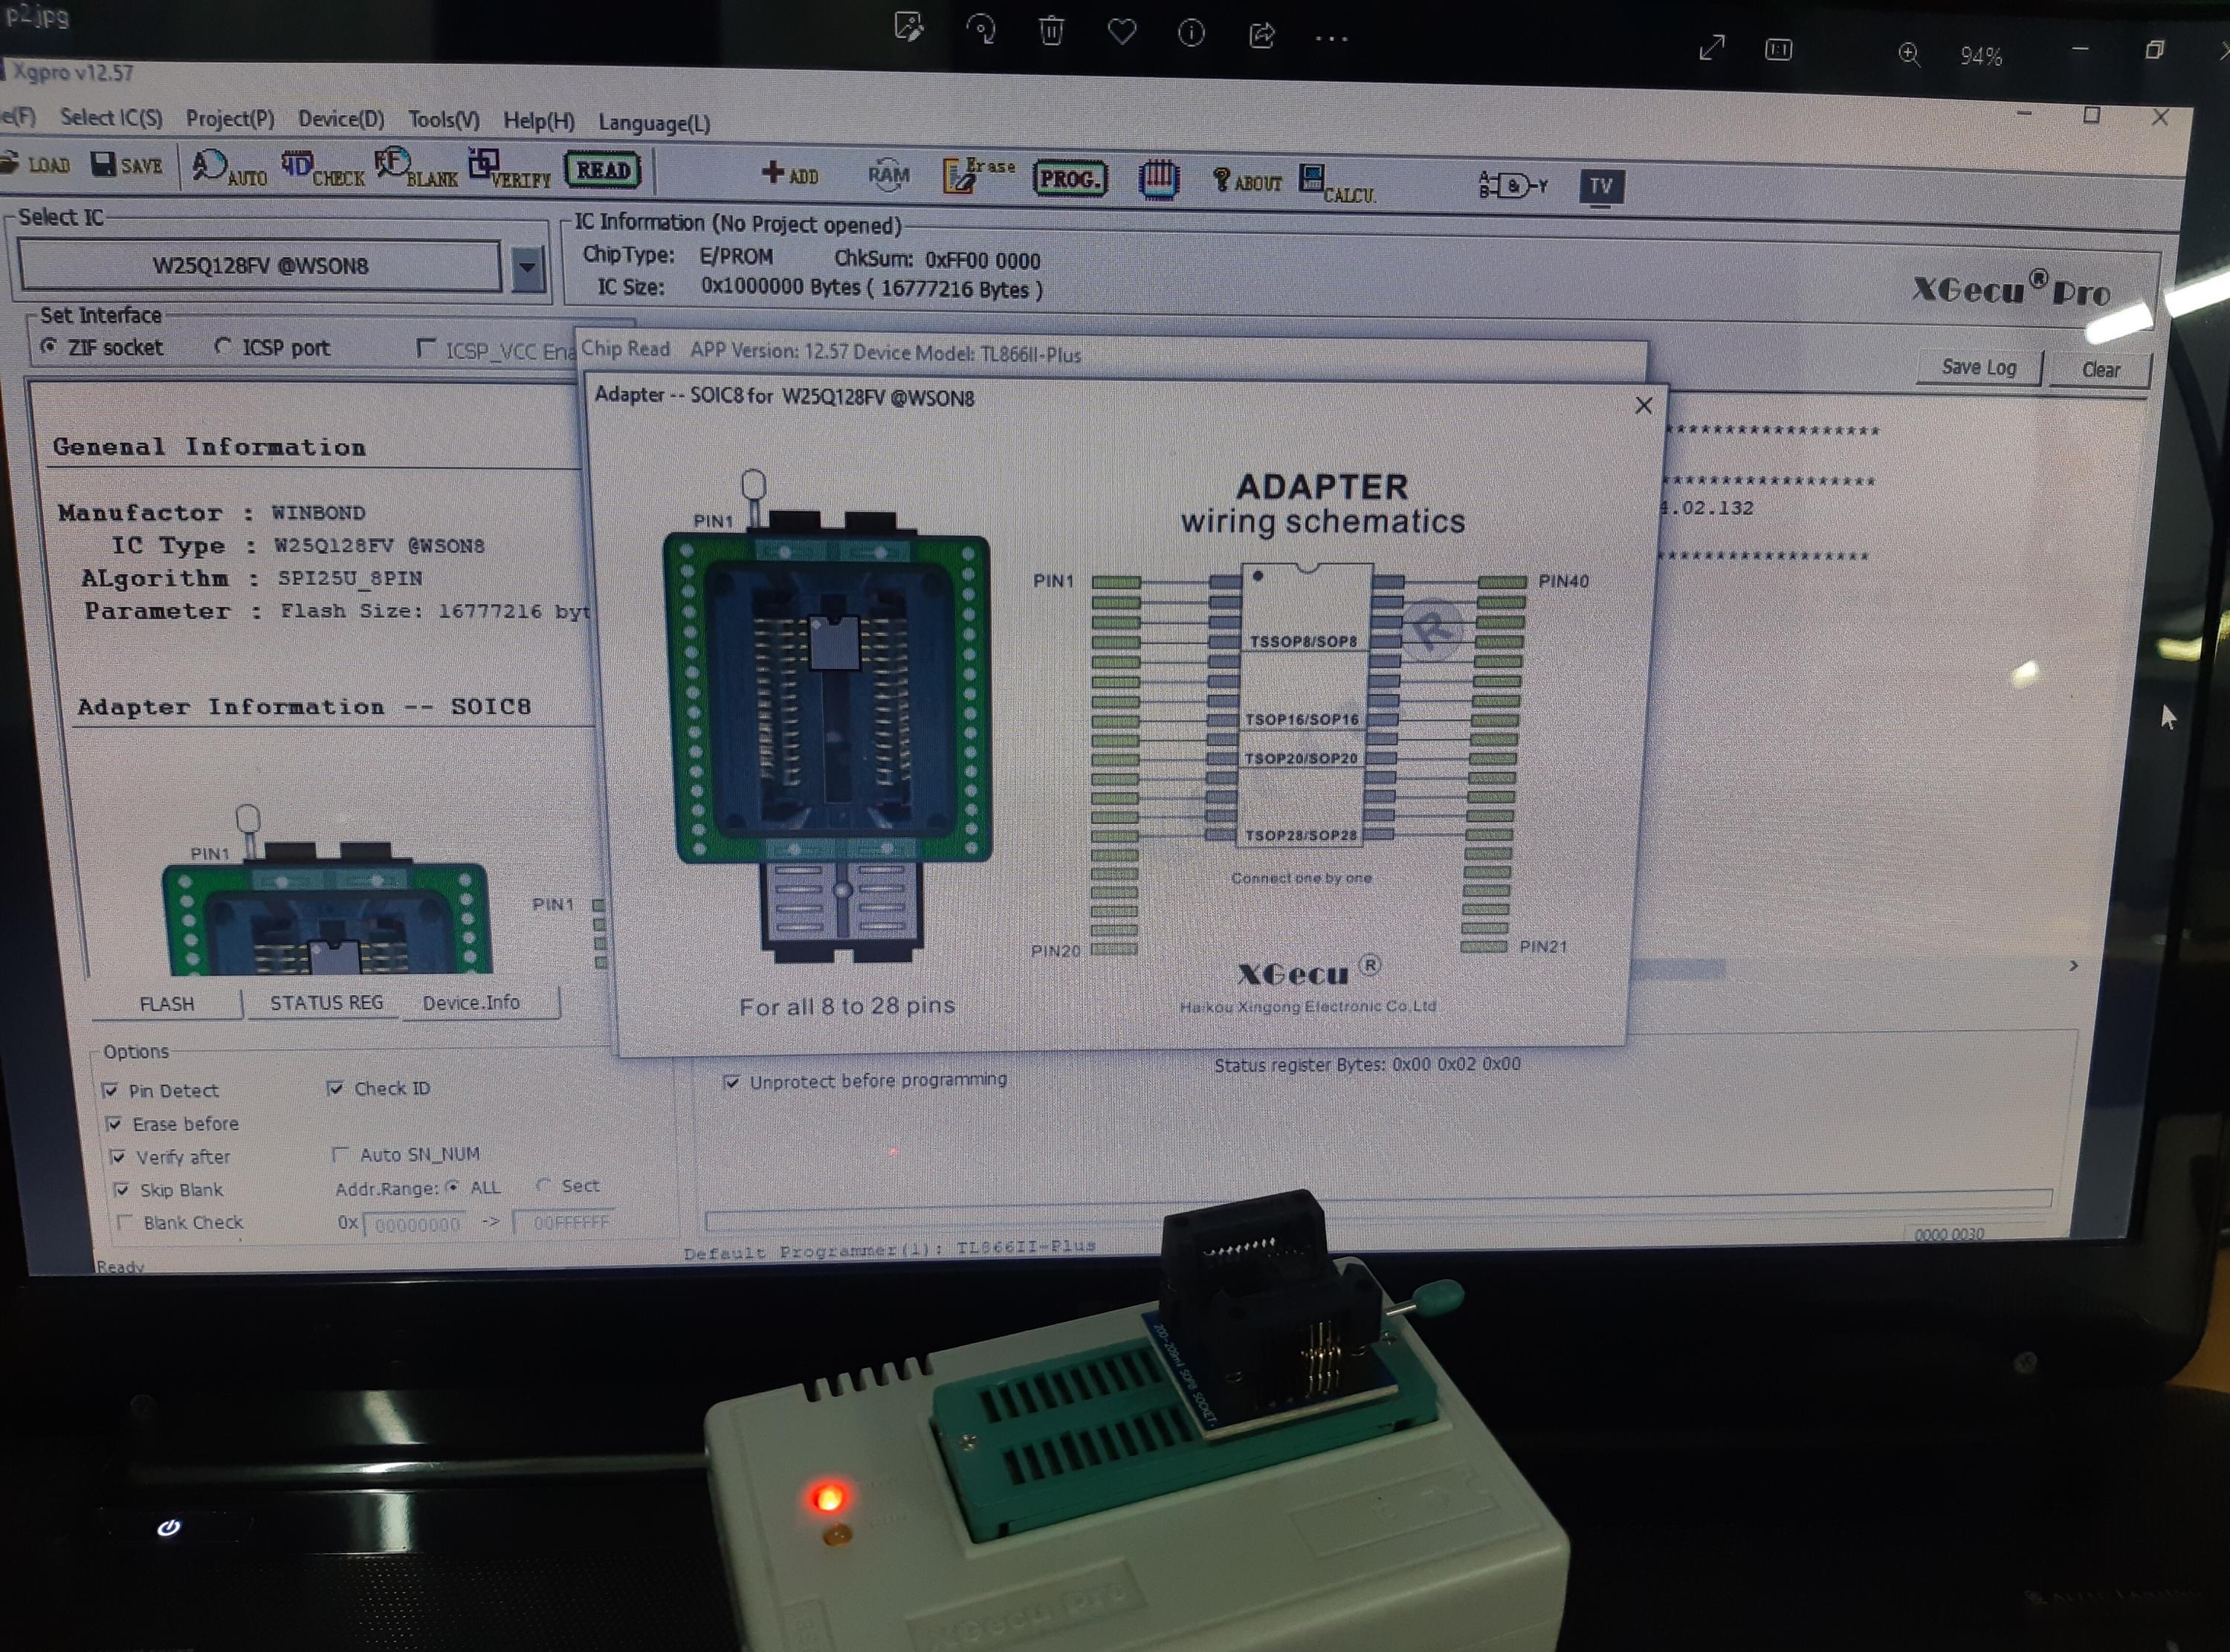2230x1652 pixels.
Task: Click the READ chip toolbar button
Action: 602,170
